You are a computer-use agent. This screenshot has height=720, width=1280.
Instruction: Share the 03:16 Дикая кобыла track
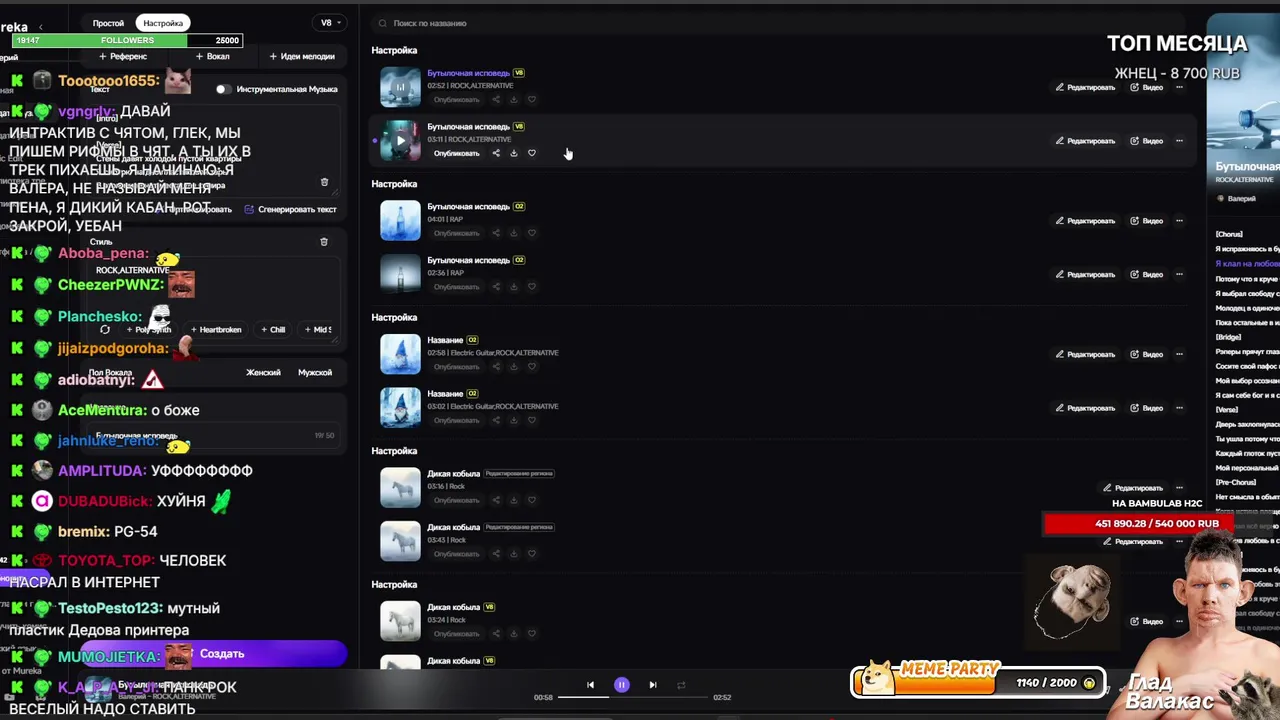point(496,500)
